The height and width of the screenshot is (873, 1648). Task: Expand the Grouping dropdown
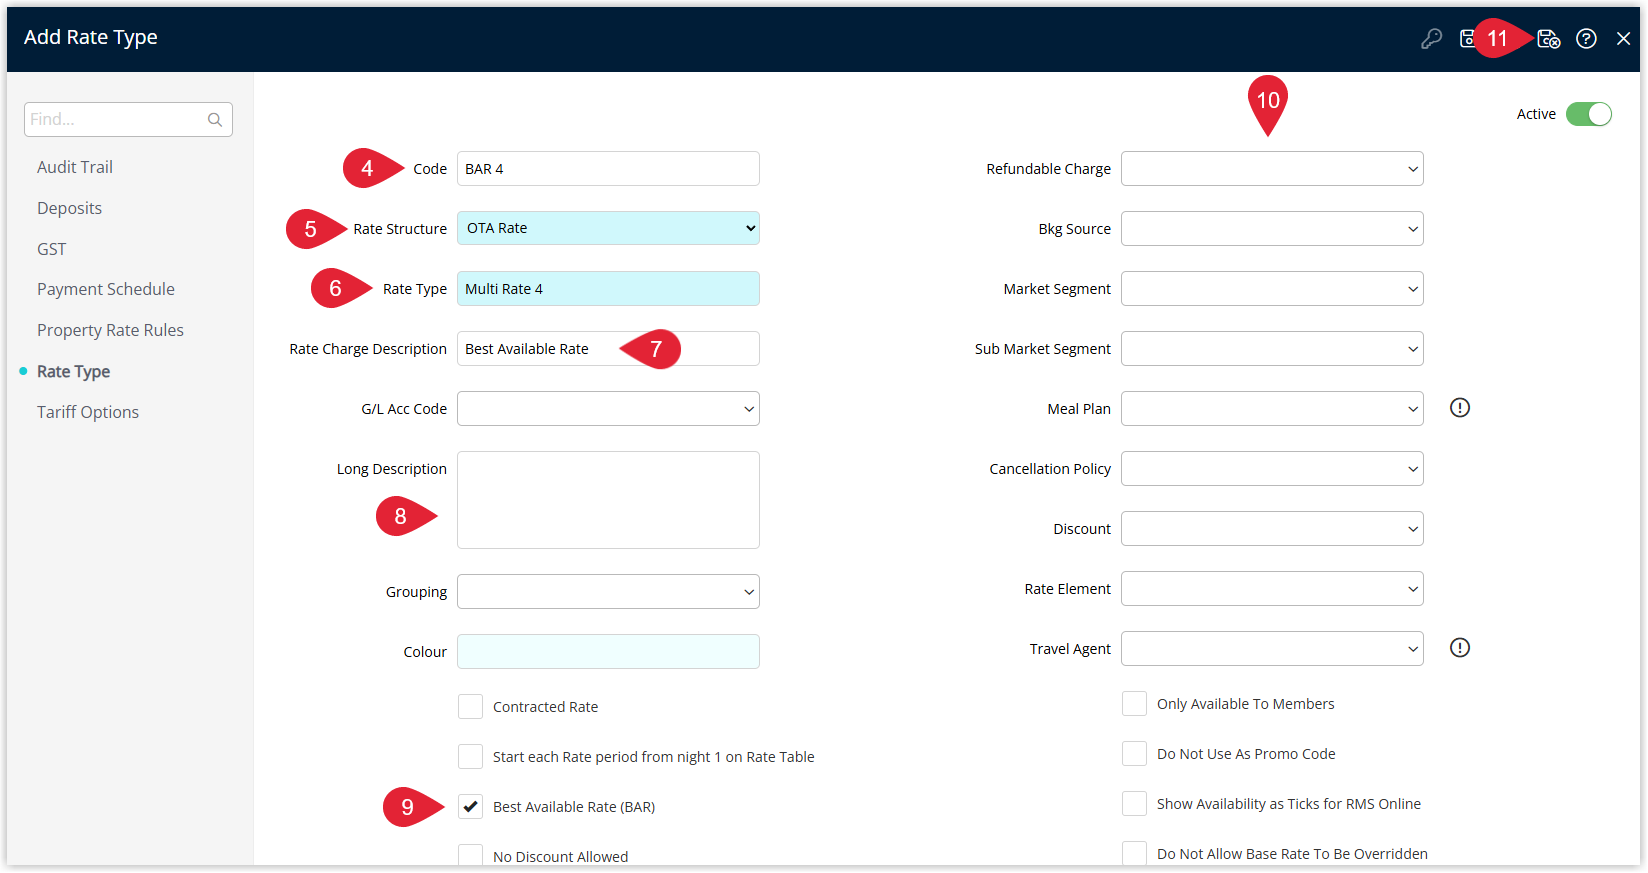pos(608,591)
